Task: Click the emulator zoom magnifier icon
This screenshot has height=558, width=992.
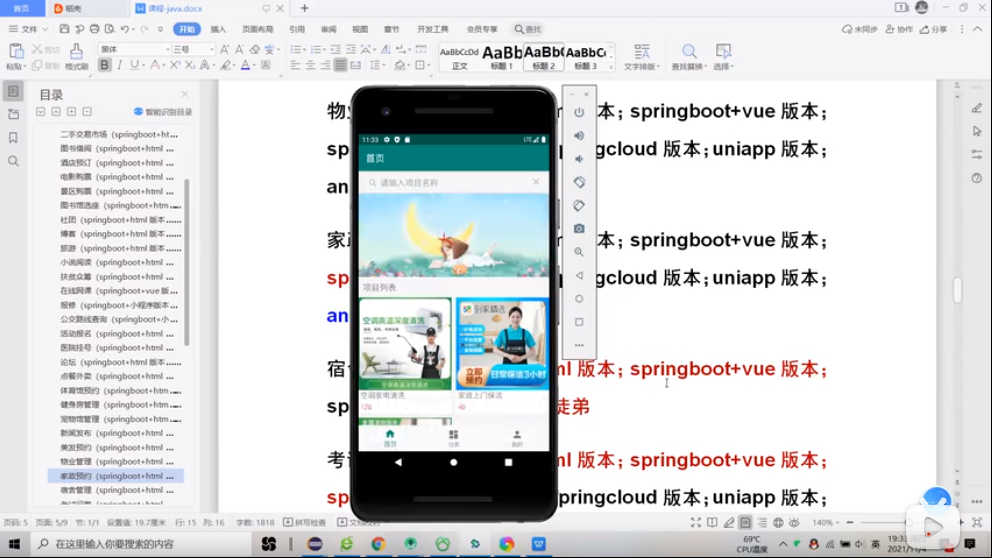Action: pyautogui.click(x=579, y=252)
